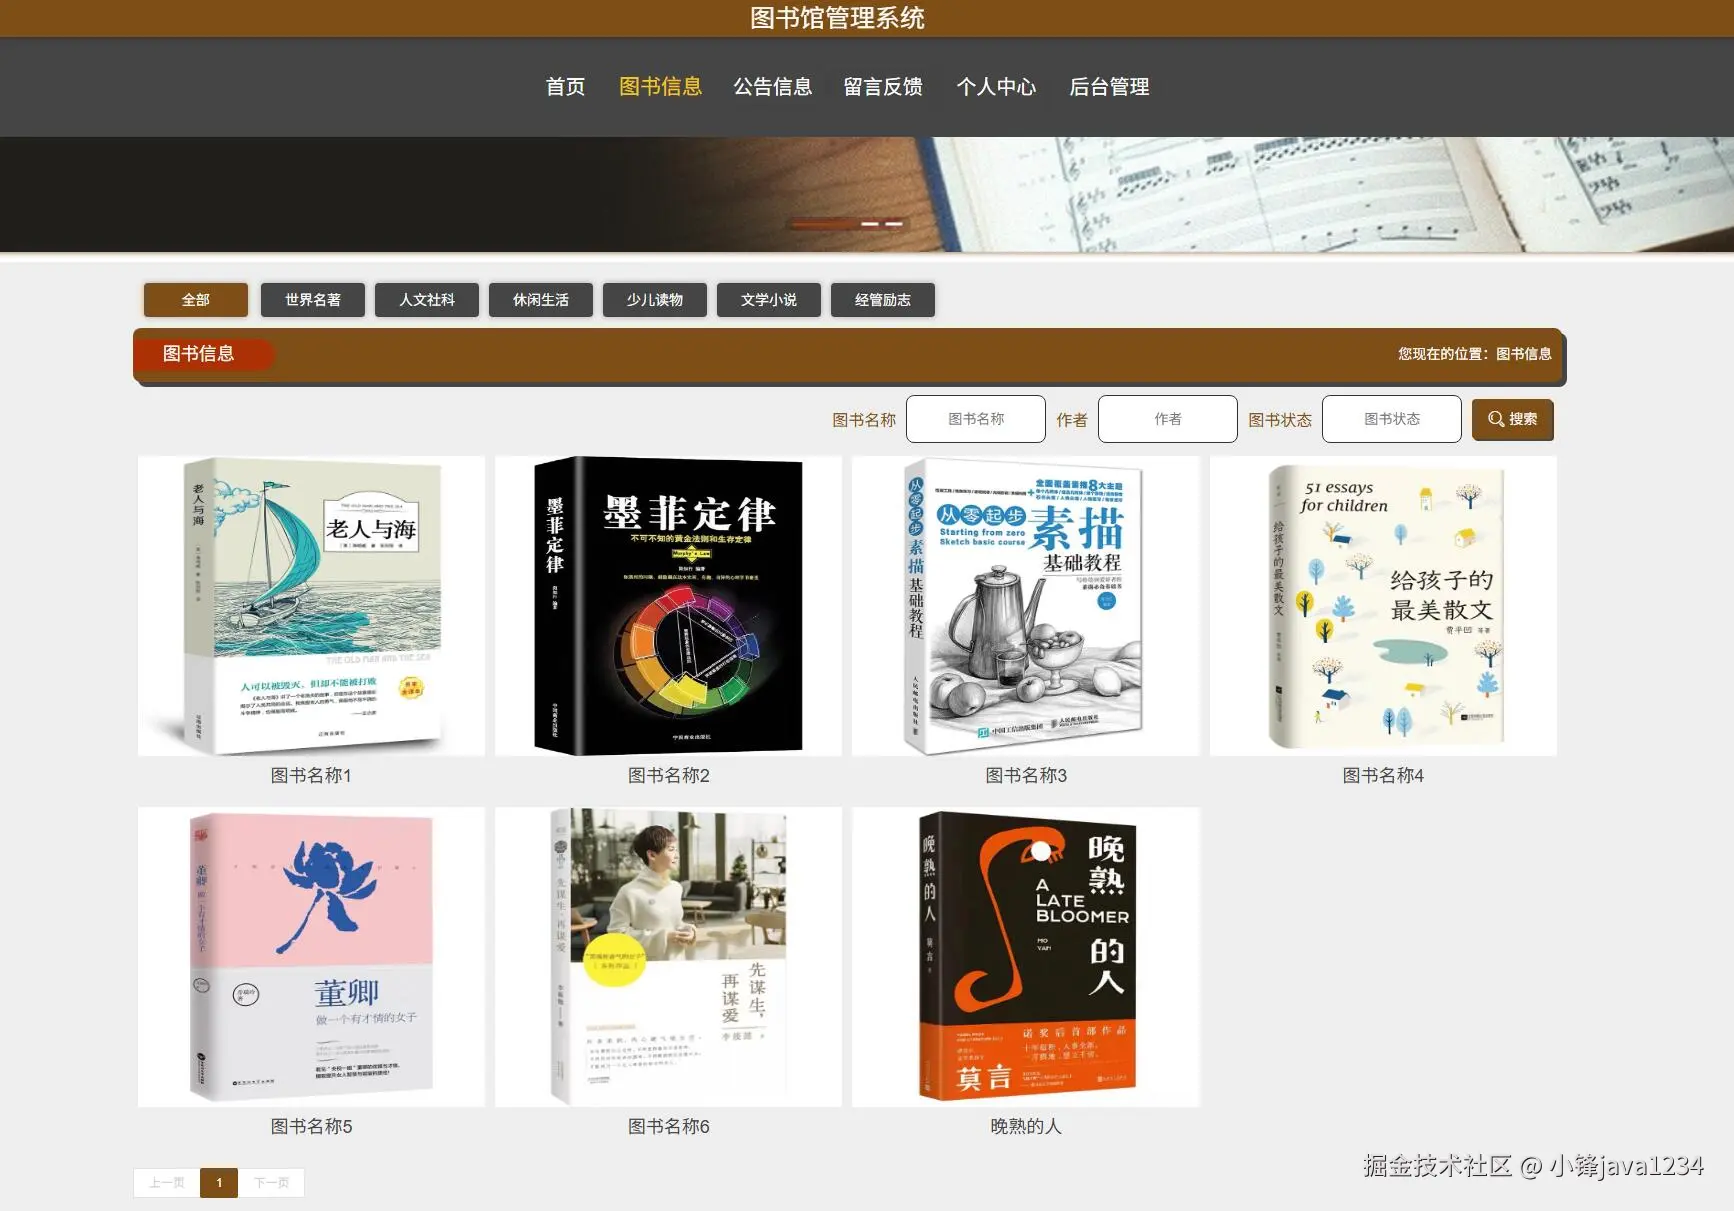
Task: Open the 首页 navigation item
Action: pos(565,87)
